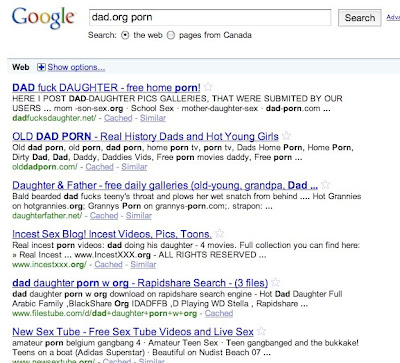Open the top search result title

pos(106,88)
